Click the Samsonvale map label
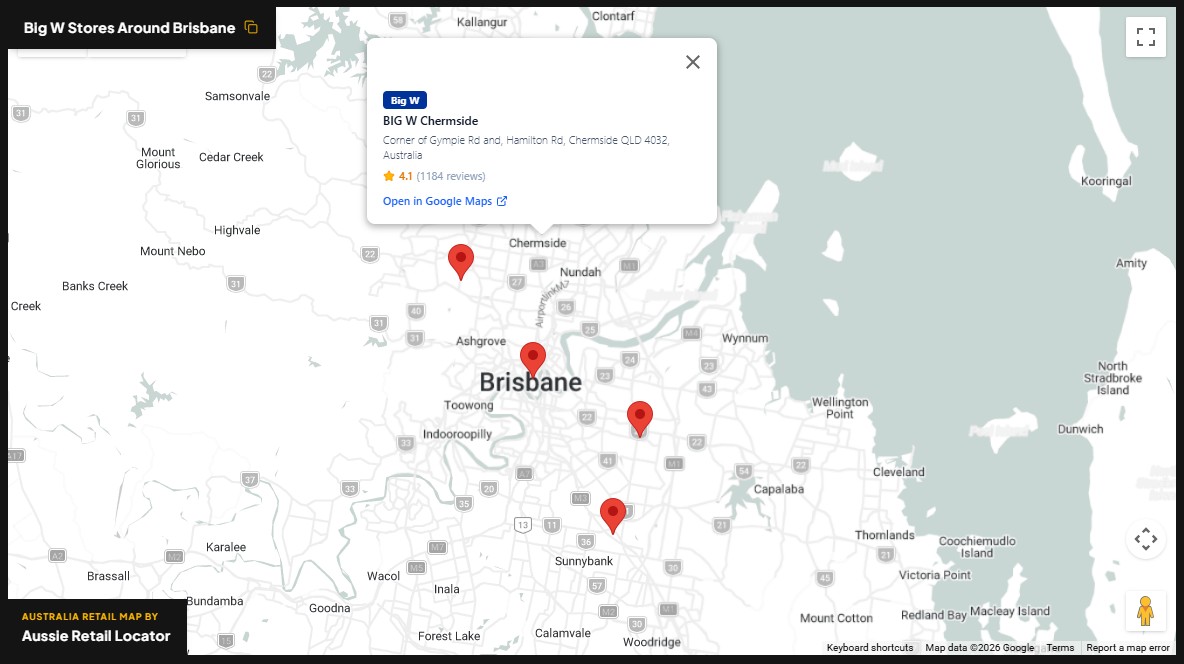This screenshot has width=1184, height=664. pyautogui.click(x=237, y=96)
